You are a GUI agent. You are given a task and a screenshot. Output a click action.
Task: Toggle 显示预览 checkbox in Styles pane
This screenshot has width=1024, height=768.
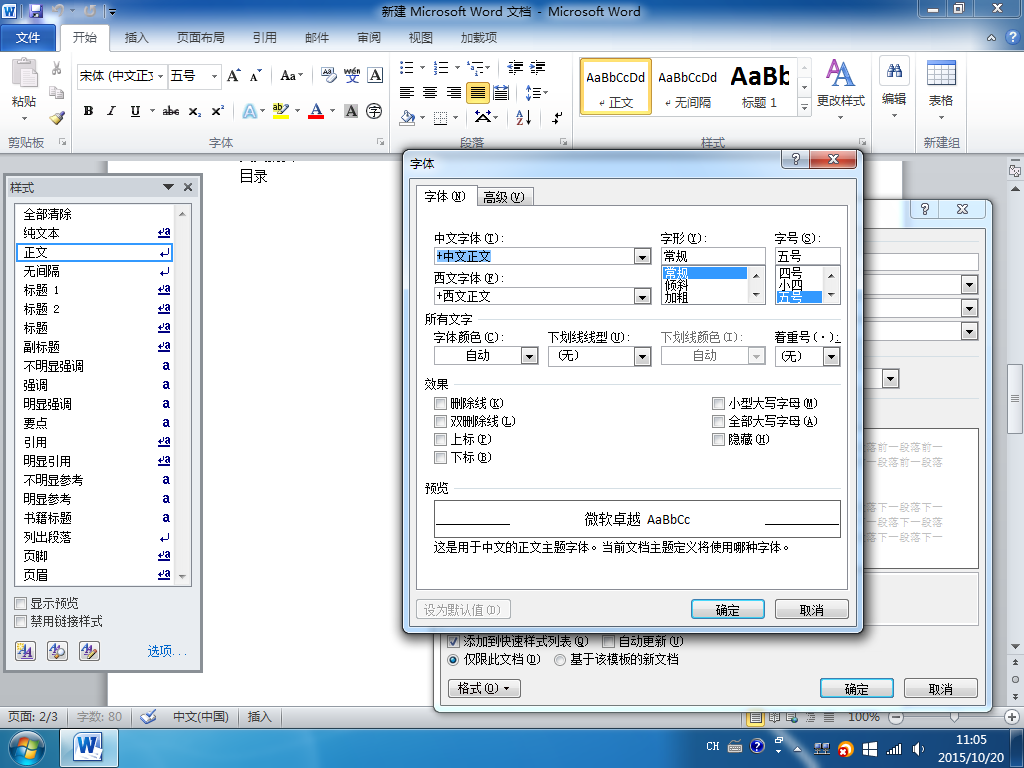(x=21, y=603)
